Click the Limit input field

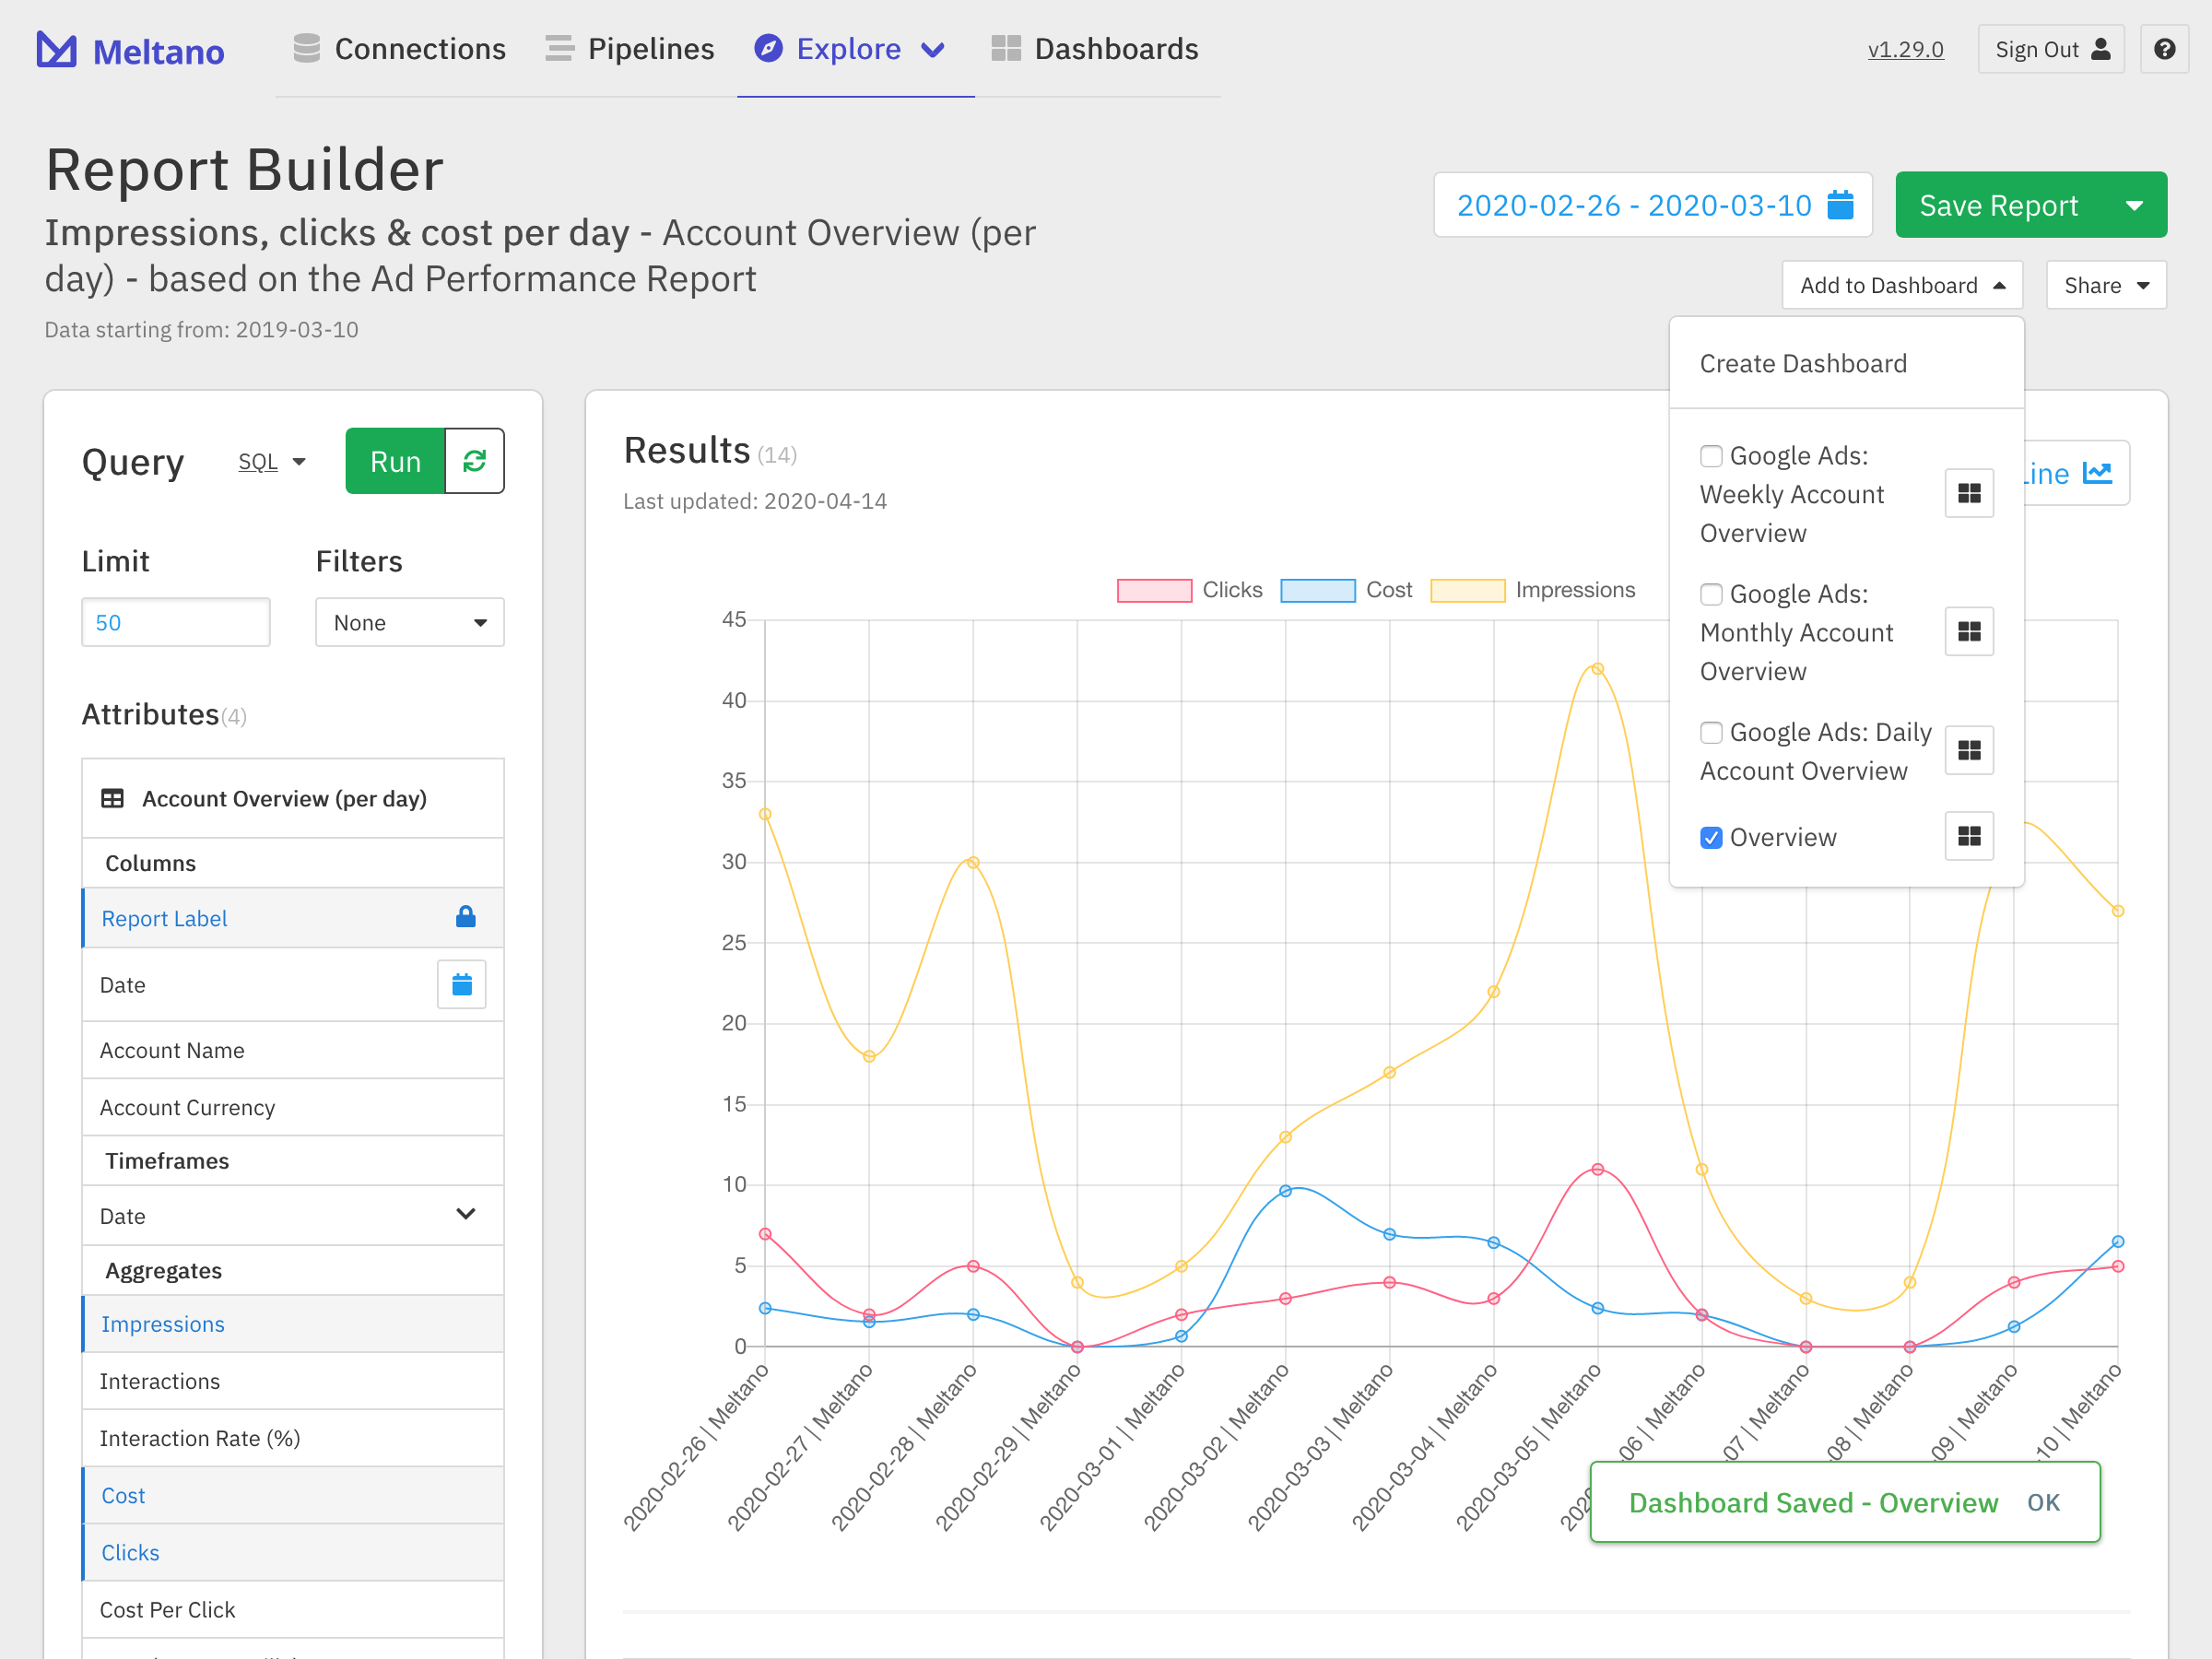click(x=175, y=622)
